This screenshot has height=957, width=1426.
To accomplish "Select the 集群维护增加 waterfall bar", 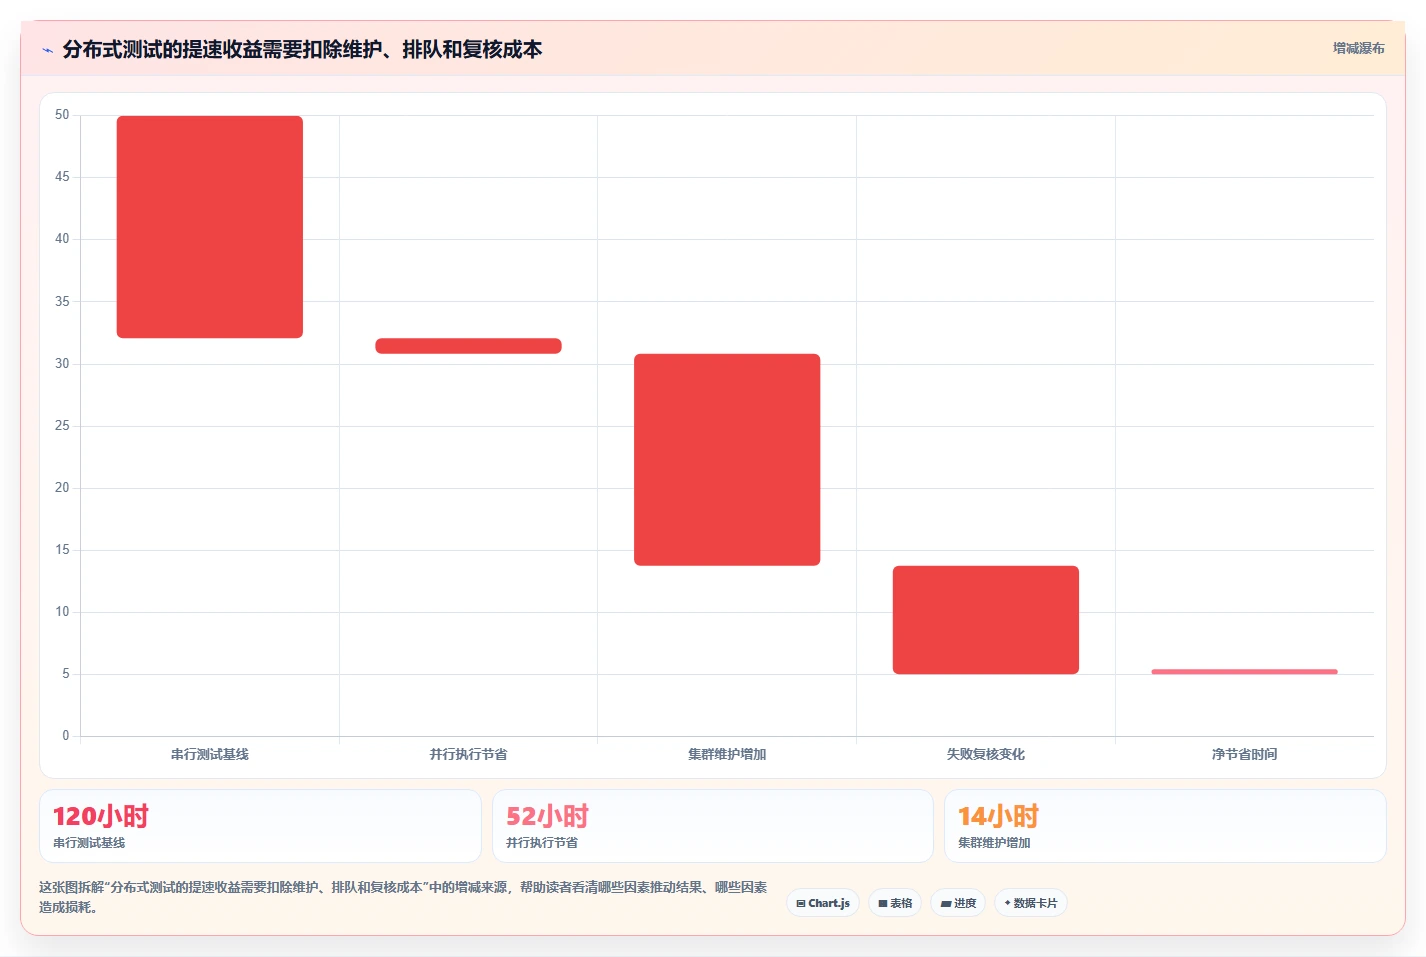I will (x=727, y=460).
